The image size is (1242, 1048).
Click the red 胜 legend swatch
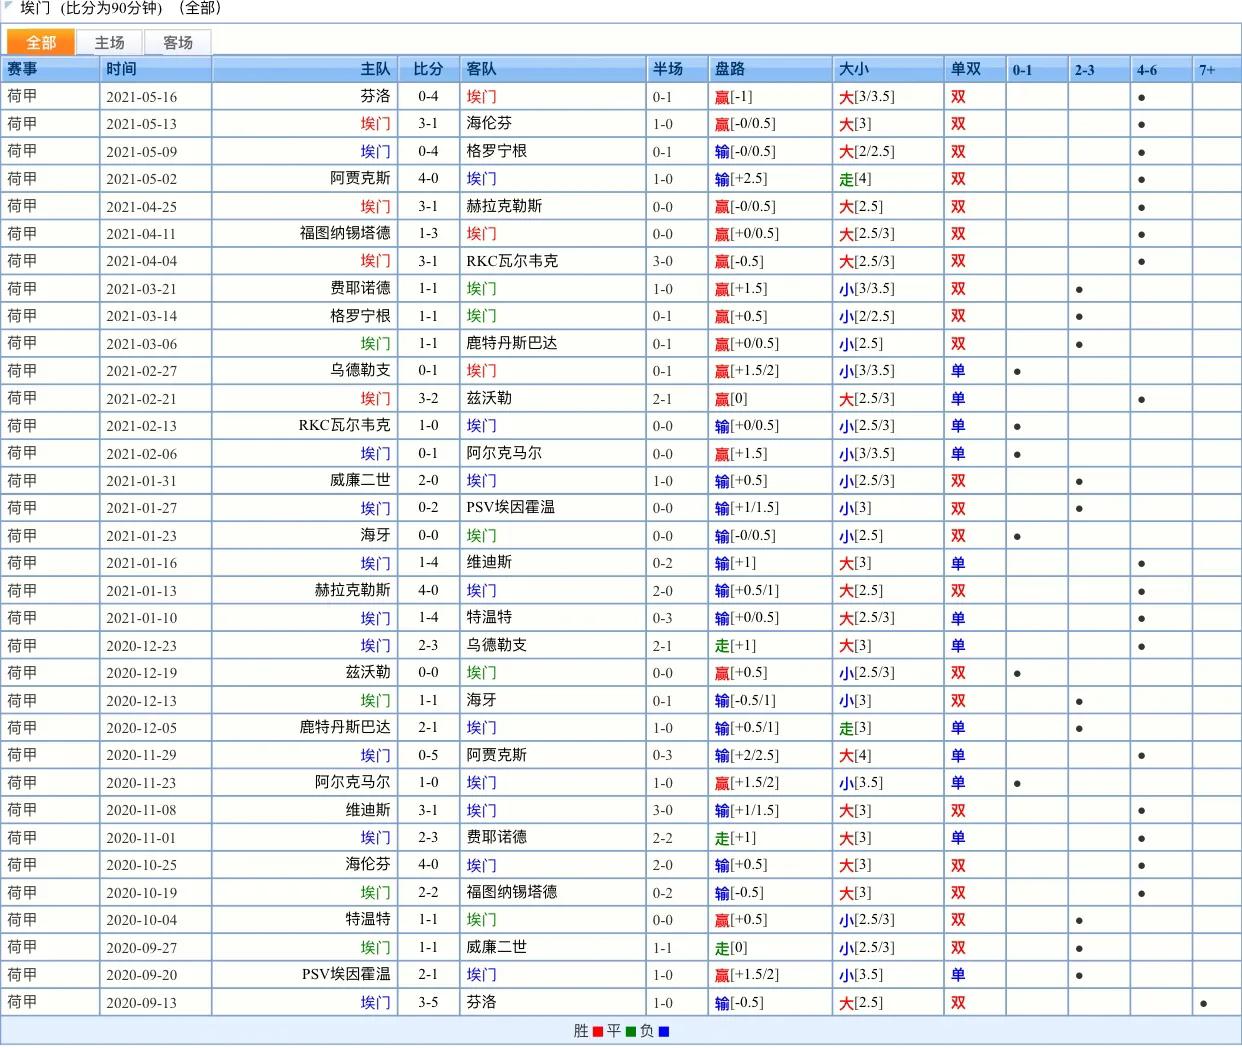click(598, 1032)
